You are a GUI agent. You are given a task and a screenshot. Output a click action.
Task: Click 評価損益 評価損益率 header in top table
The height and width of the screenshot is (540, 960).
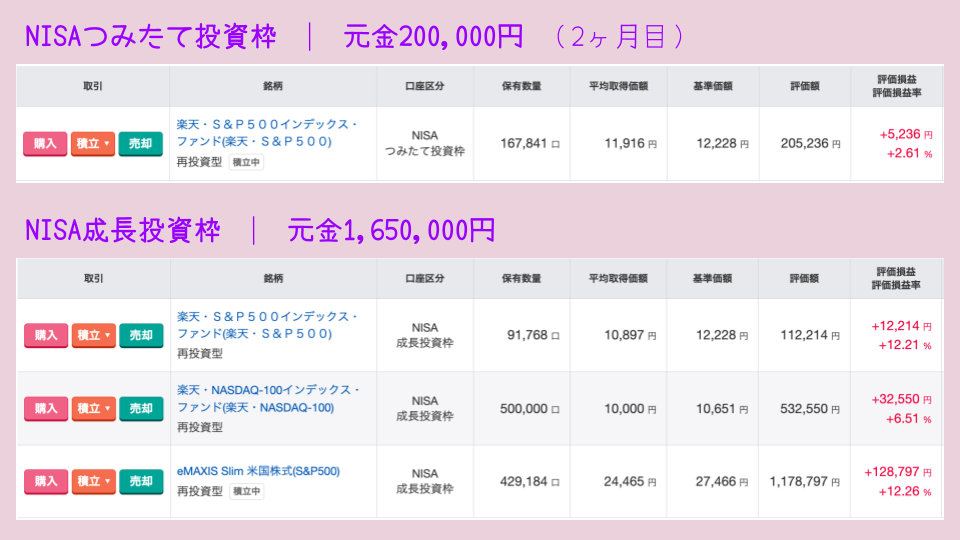click(897, 86)
